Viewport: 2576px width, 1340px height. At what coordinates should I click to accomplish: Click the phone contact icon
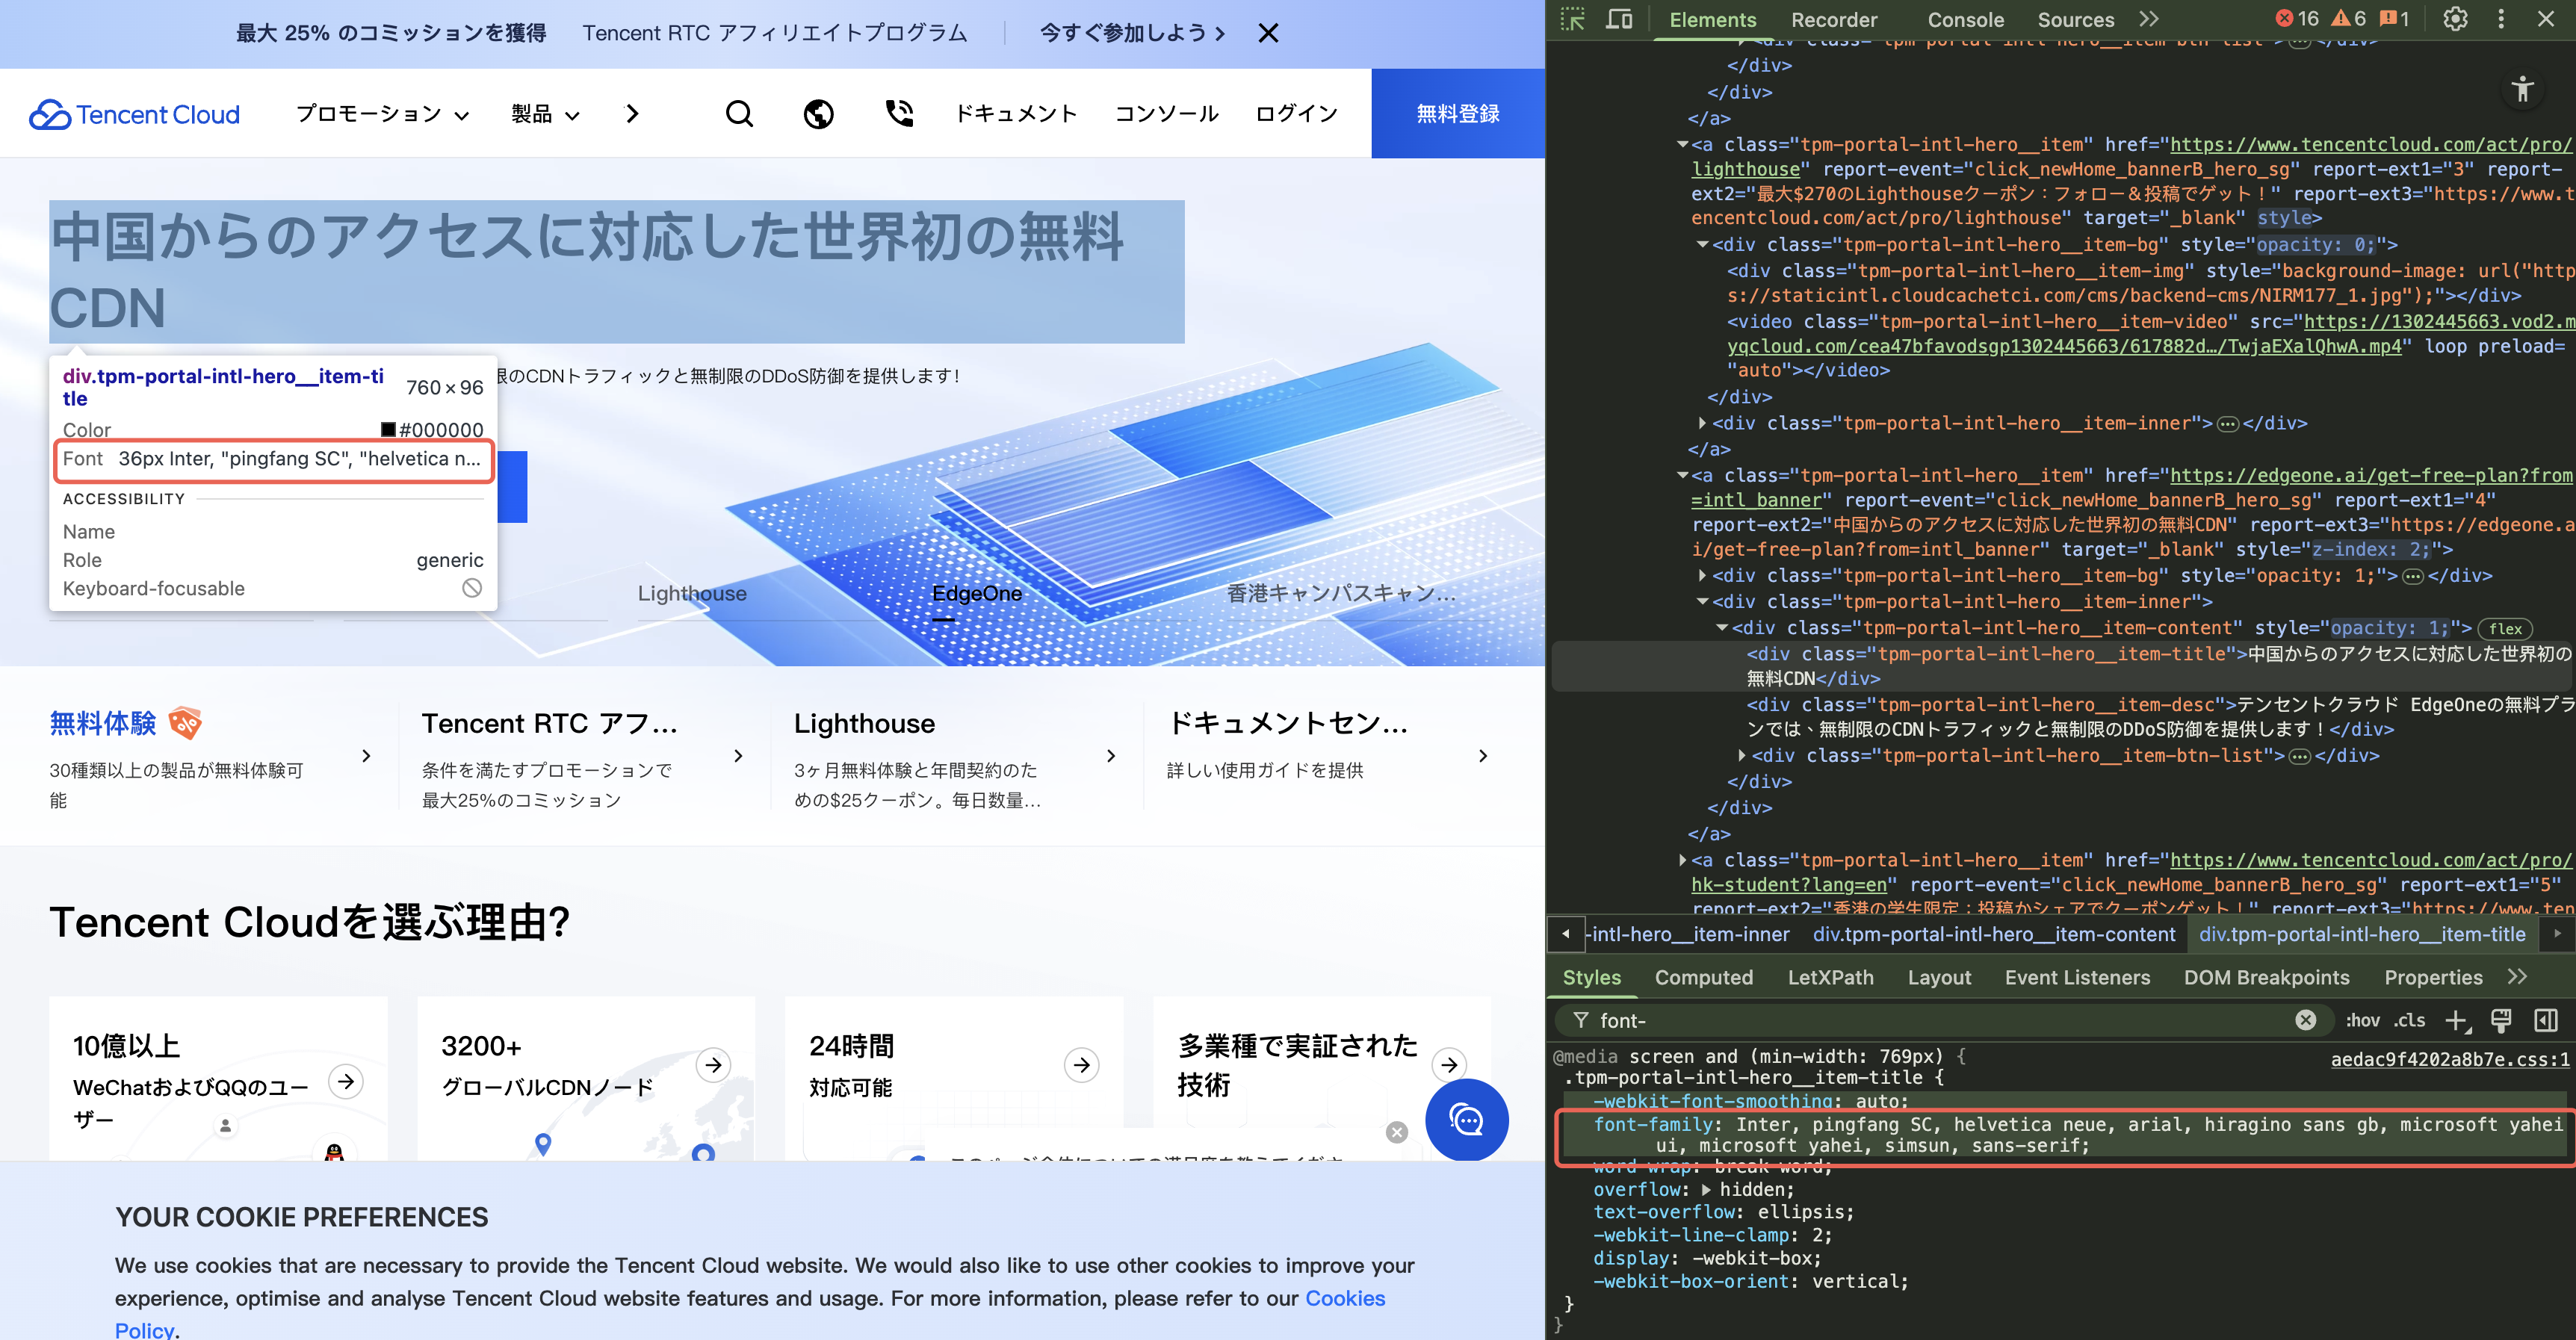899,113
